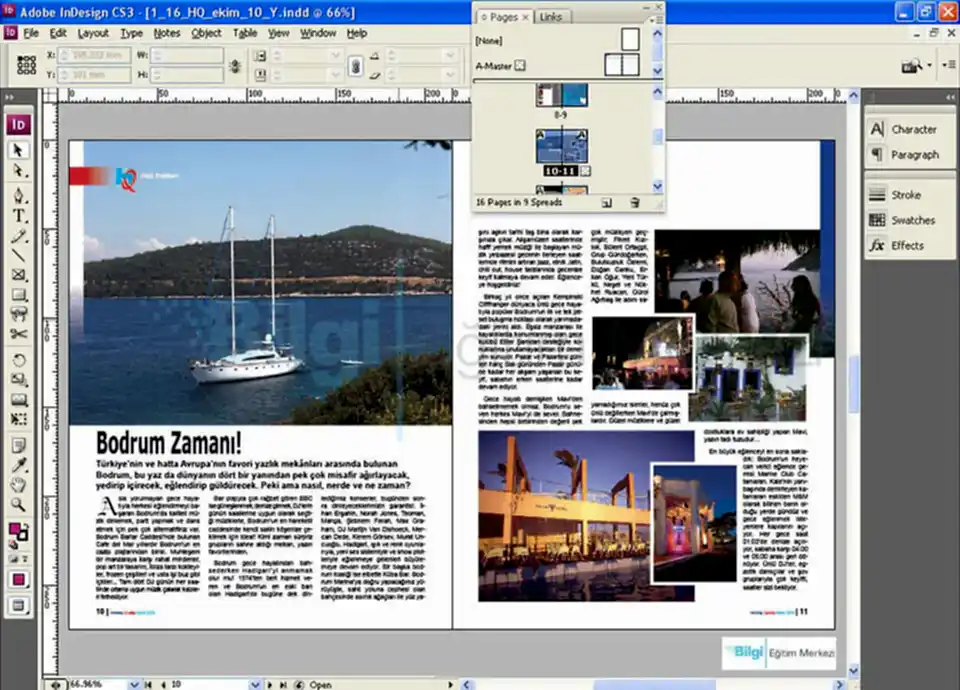The image size is (960, 690).
Task: Open the Layout menu
Action: point(93,33)
